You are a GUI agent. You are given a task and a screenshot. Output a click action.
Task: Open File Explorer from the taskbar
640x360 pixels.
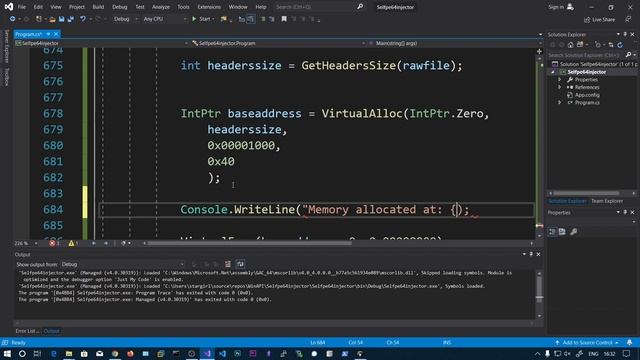(x=69, y=353)
